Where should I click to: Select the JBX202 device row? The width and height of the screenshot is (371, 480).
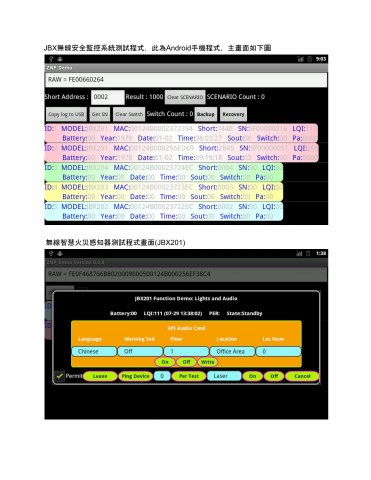[164, 211]
